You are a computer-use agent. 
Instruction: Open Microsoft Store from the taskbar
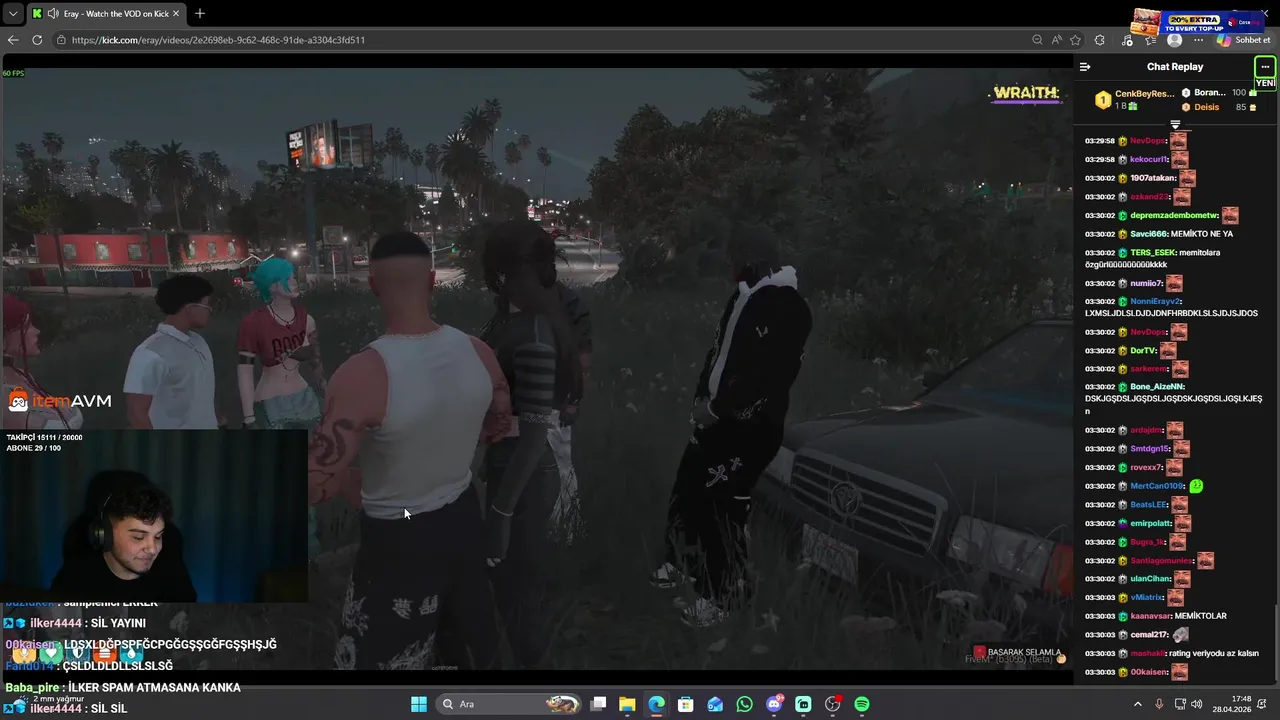coord(686,704)
